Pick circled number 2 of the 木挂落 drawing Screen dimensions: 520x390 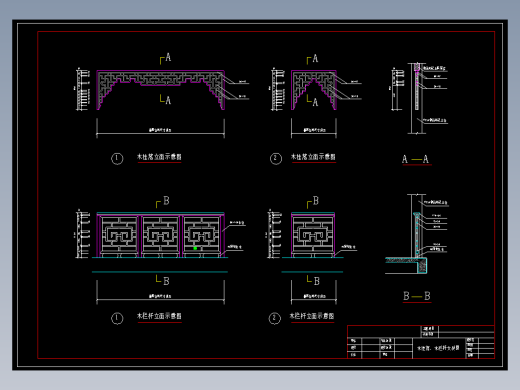click(x=276, y=159)
